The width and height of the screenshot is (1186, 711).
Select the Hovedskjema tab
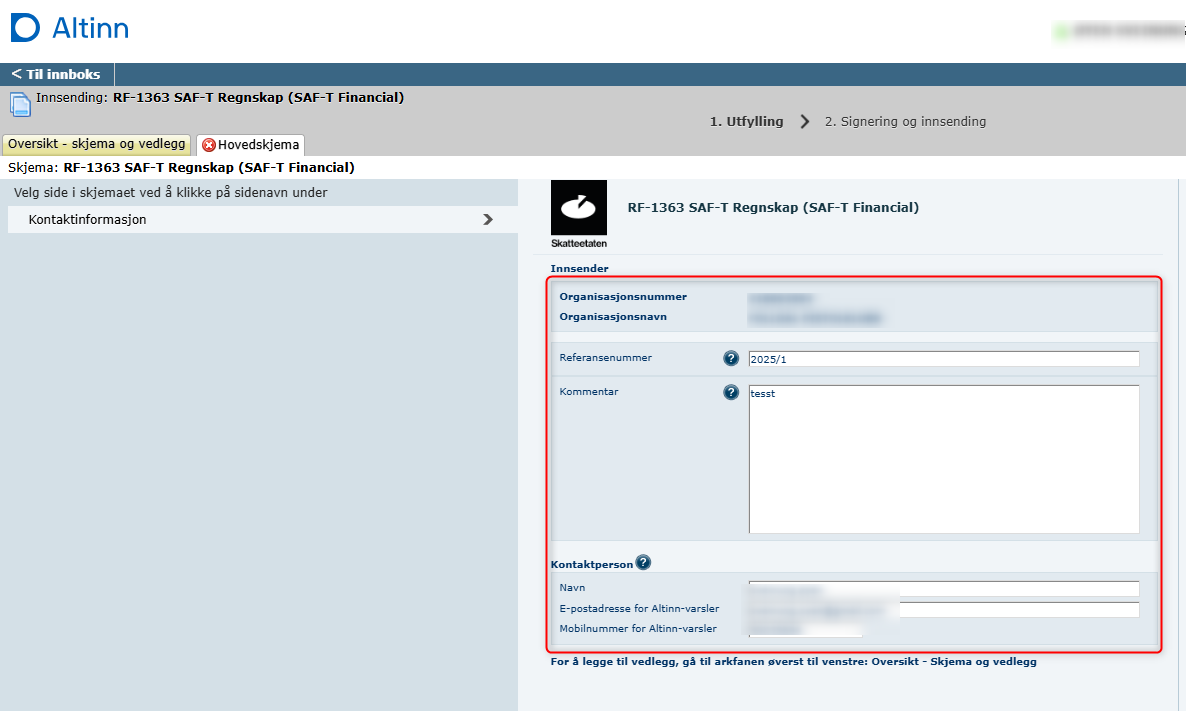(x=250, y=144)
